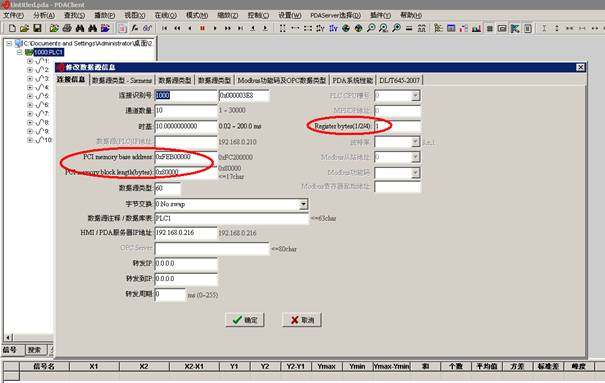Click the red X Cancel button
Screen dimensions: 605x383
302,320
